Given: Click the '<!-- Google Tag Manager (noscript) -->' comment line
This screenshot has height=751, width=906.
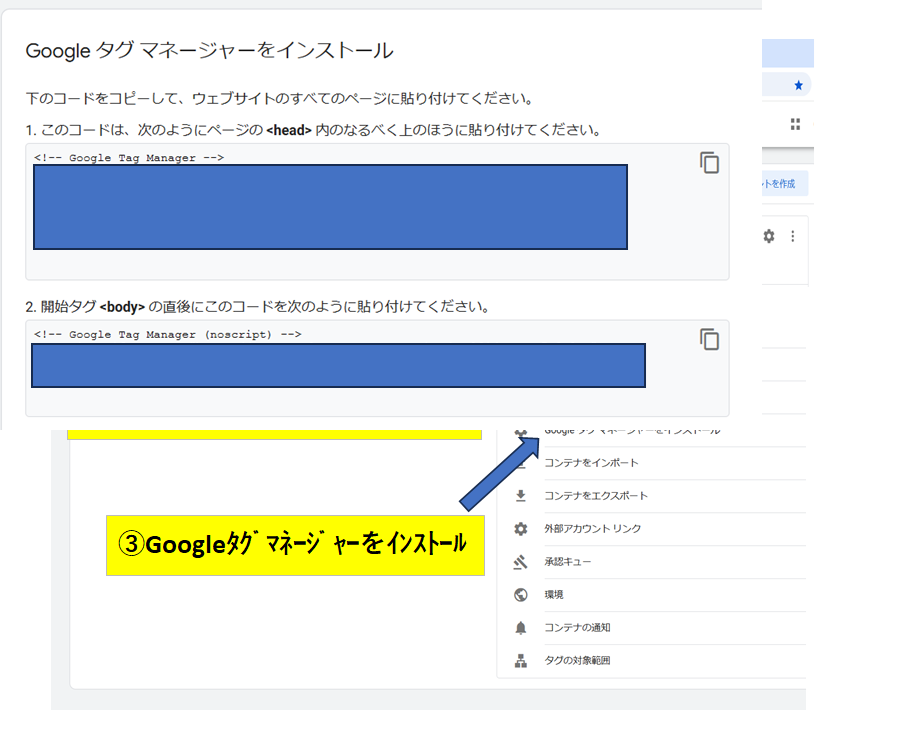Looking at the screenshot, I should pyautogui.click(x=168, y=334).
